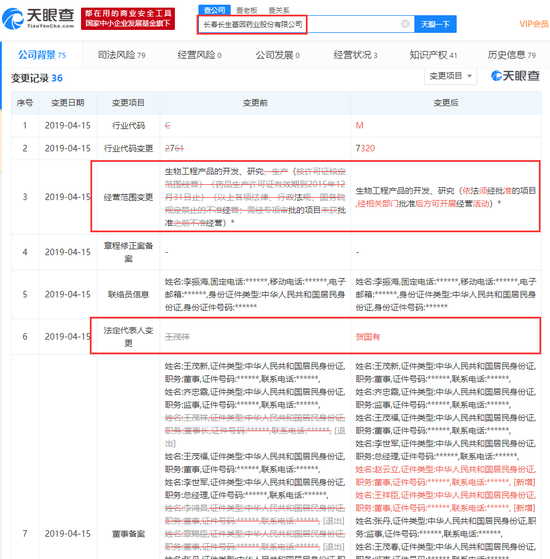Open the VIP会员 link
This screenshot has width=550, height=559.
click(x=534, y=24)
